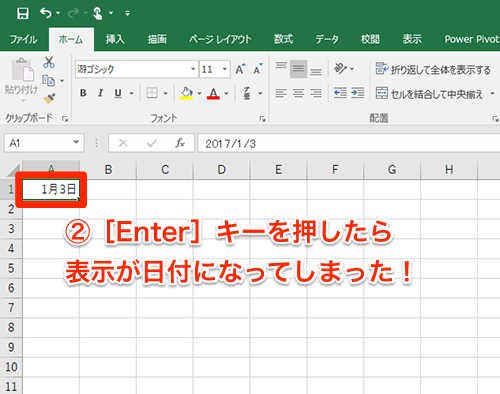Image resolution: width=500 pixels, height=394 pixels.
Task: Open the Borders dropdown arrow
Action: 165,94
